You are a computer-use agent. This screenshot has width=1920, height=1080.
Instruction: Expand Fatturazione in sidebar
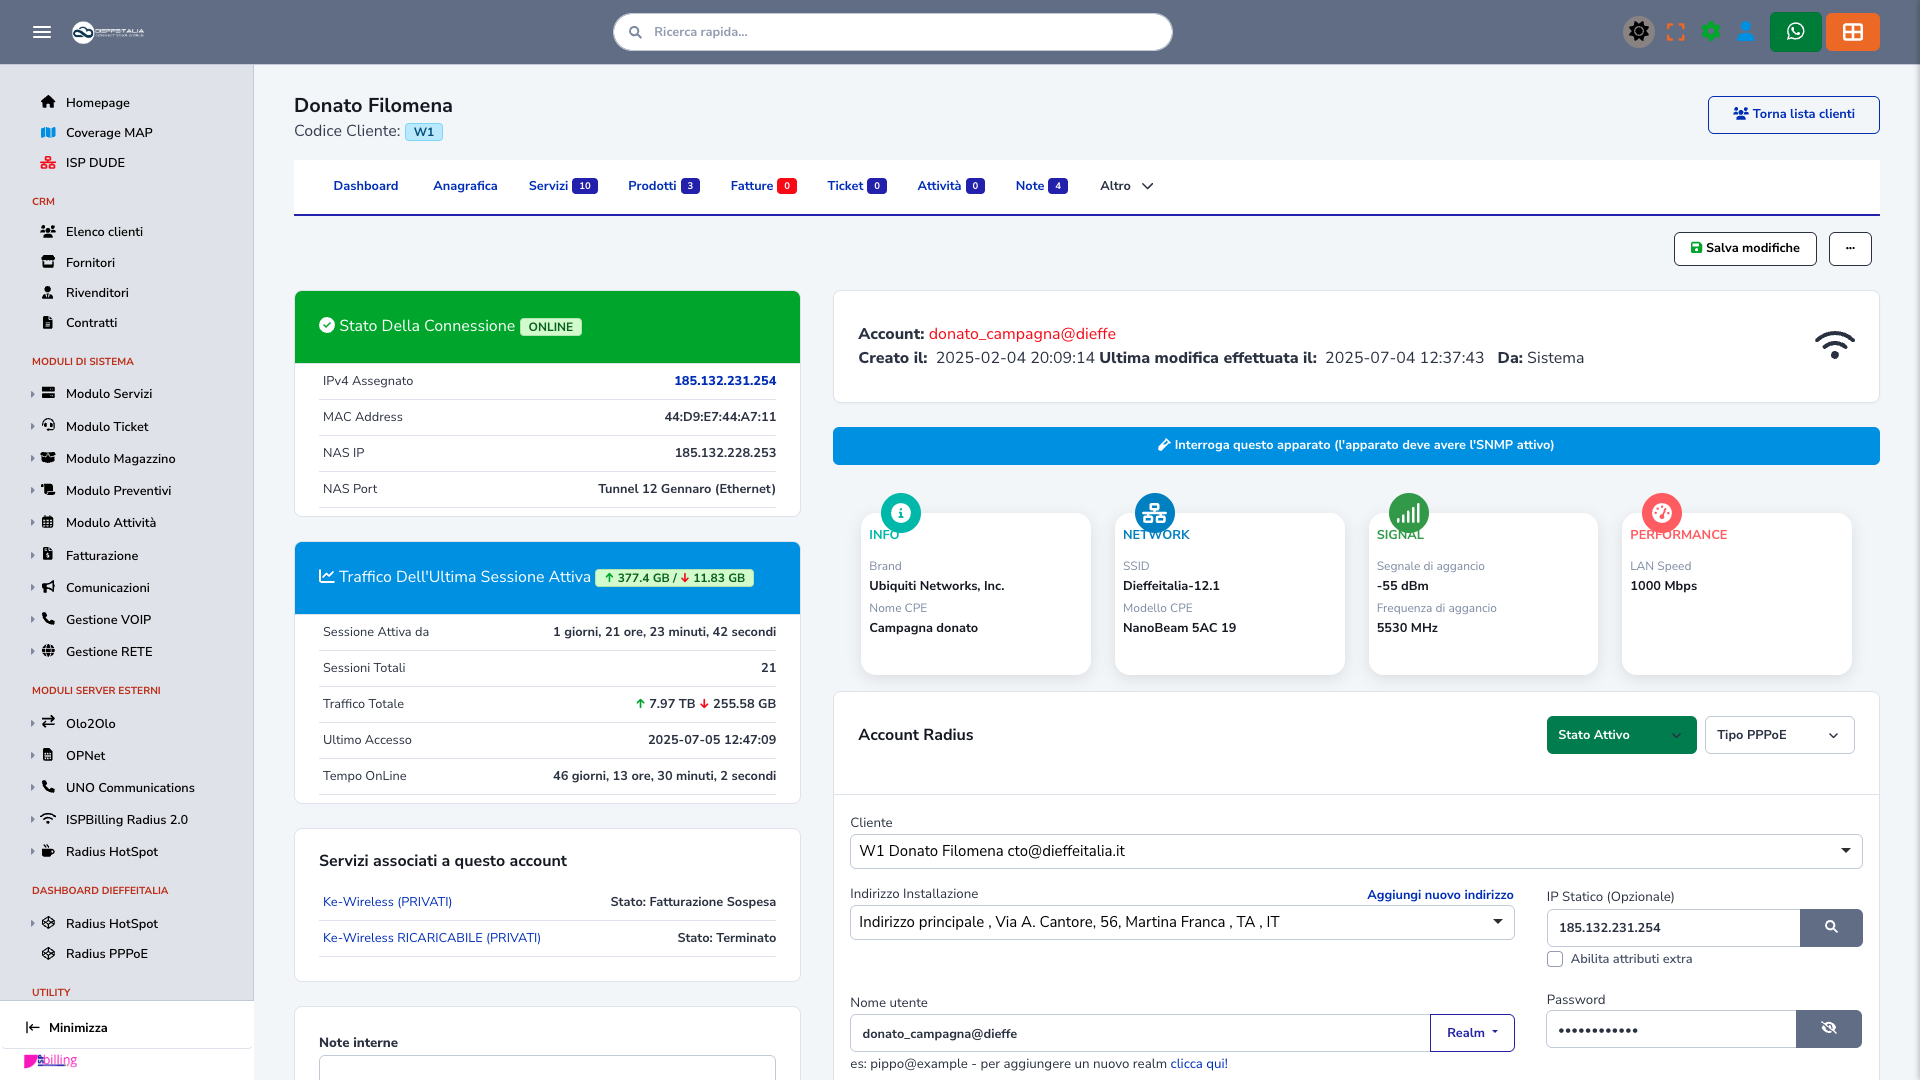(x=85, y=555)
